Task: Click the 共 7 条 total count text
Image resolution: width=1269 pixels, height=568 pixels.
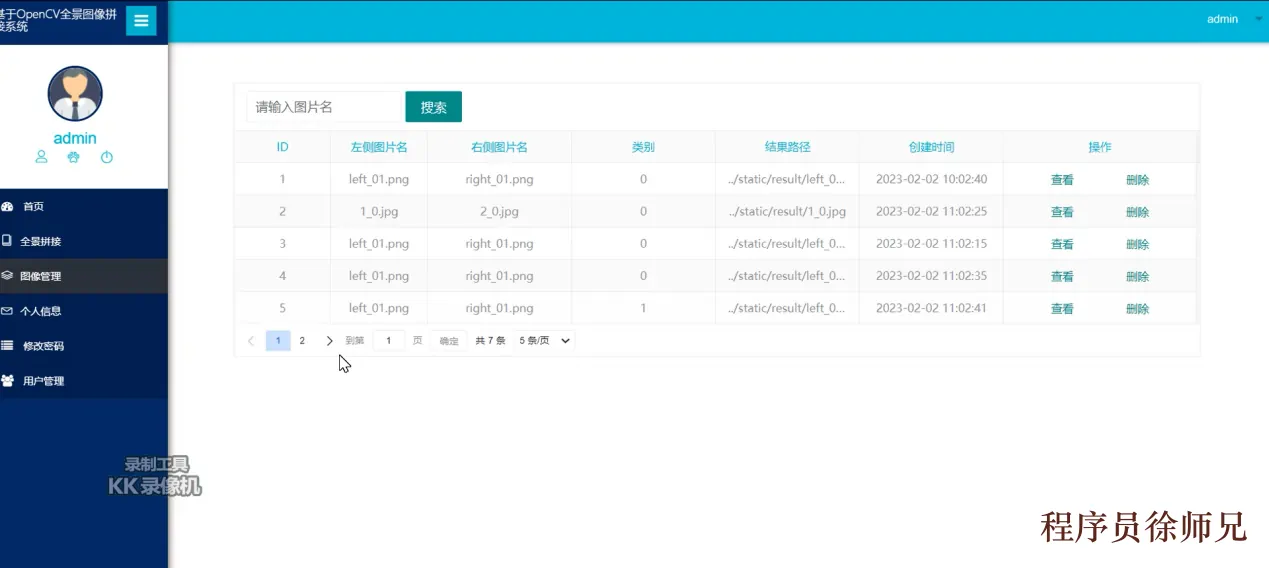Action: (x=490, y=341)
